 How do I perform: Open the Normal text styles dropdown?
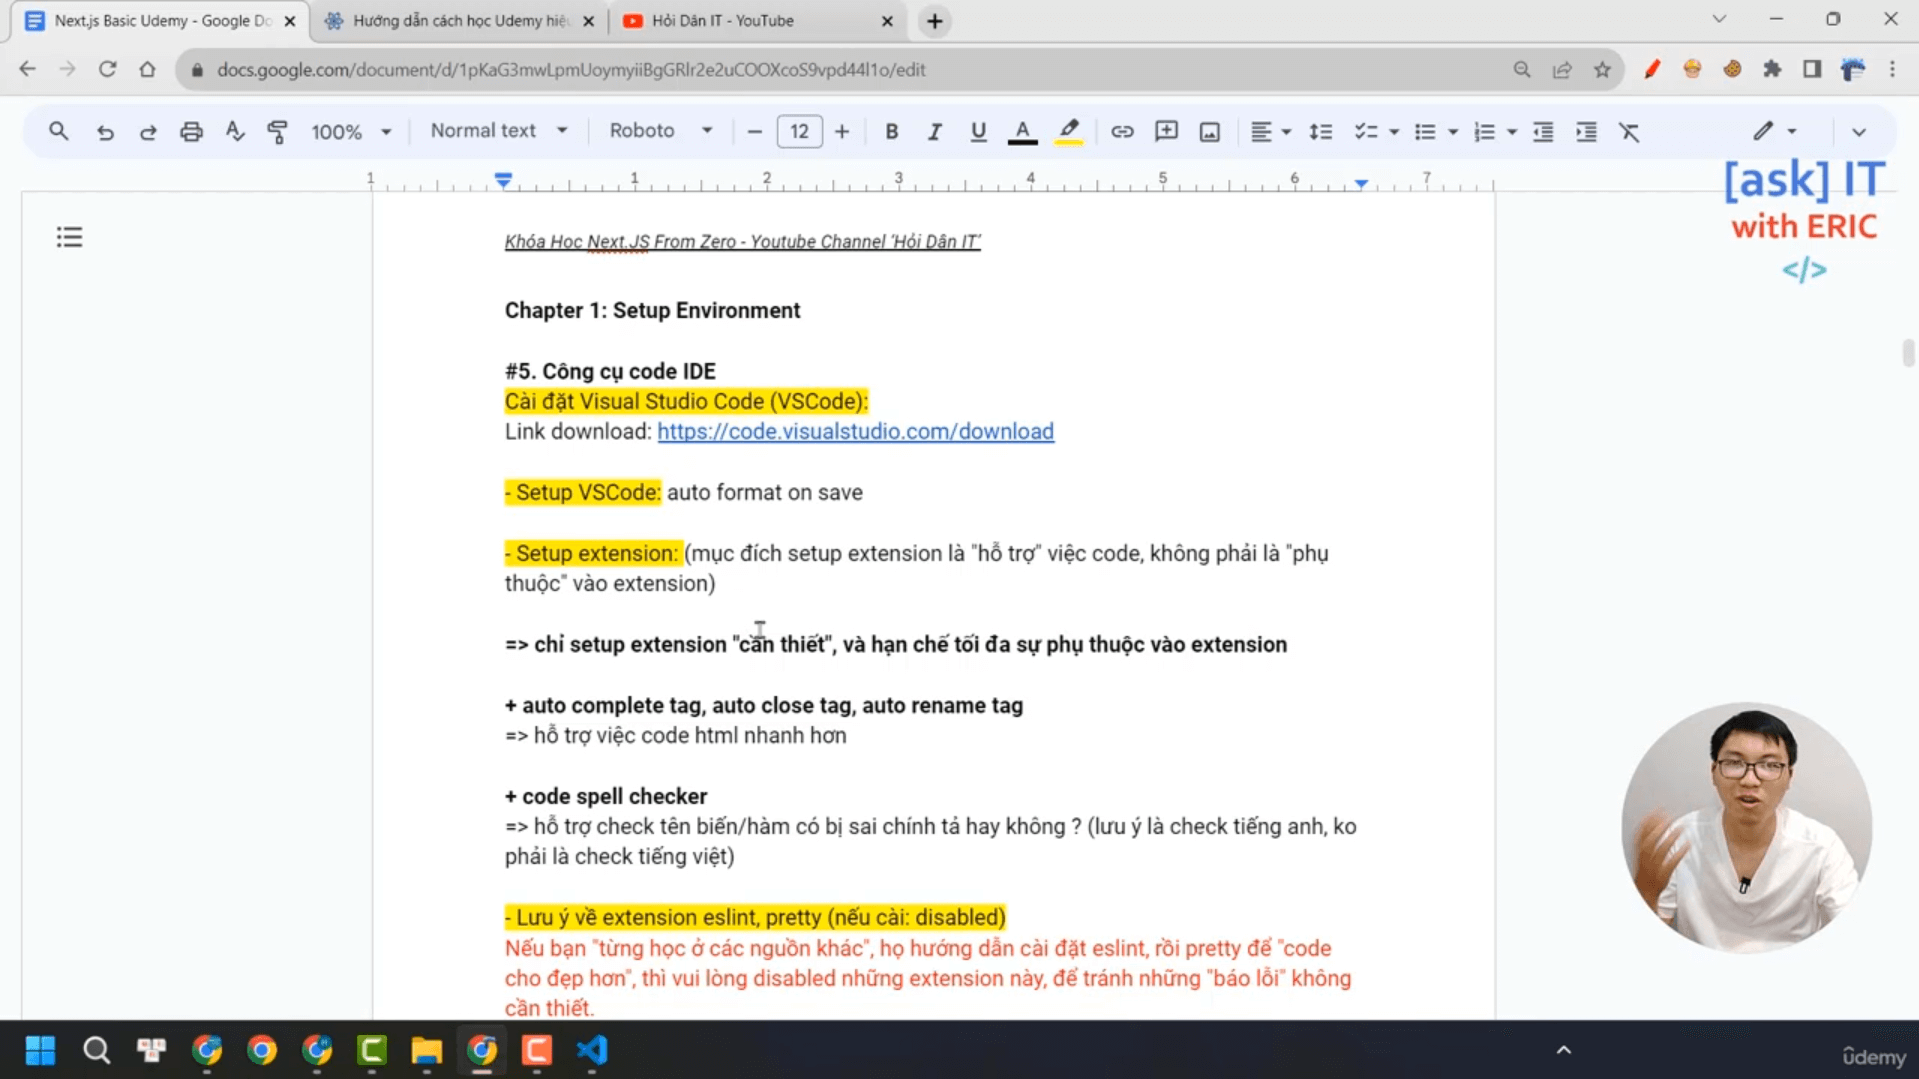tap(499, 131)
